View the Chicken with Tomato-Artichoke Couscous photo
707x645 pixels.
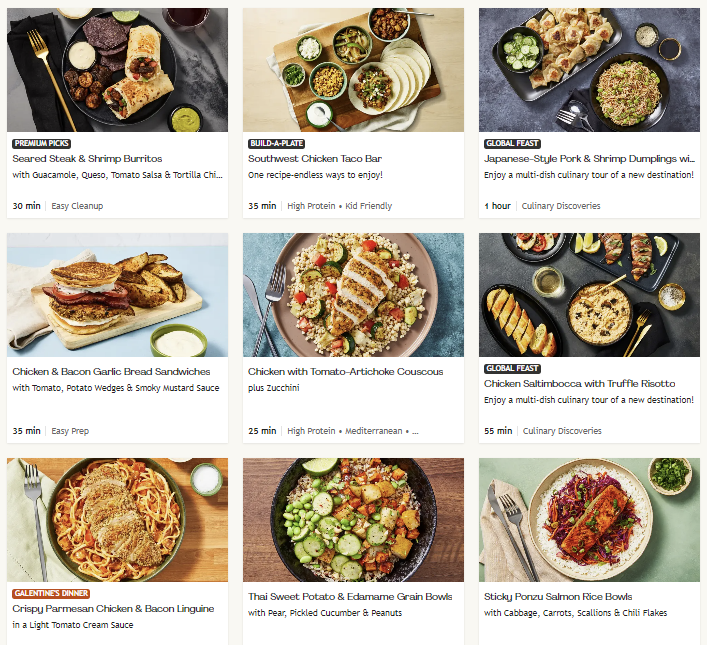(x=353, y=295)
